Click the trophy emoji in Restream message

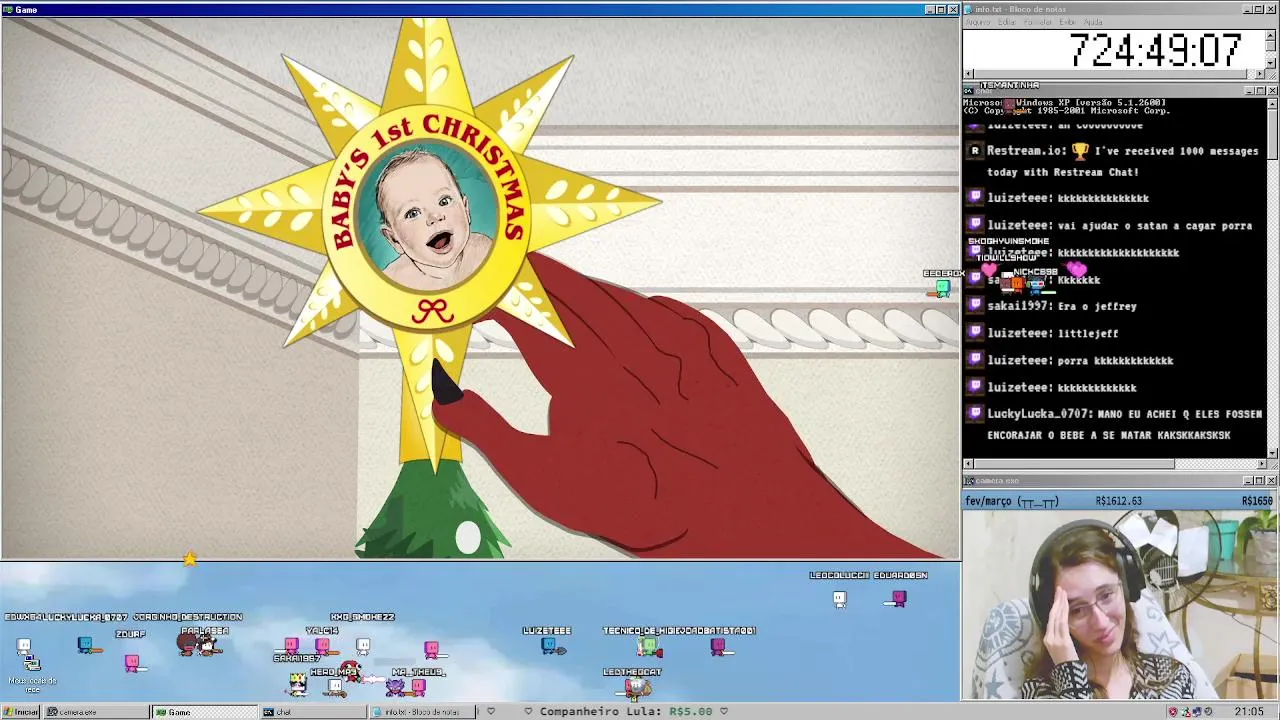pyautogui.click(x=1080, y=151)
